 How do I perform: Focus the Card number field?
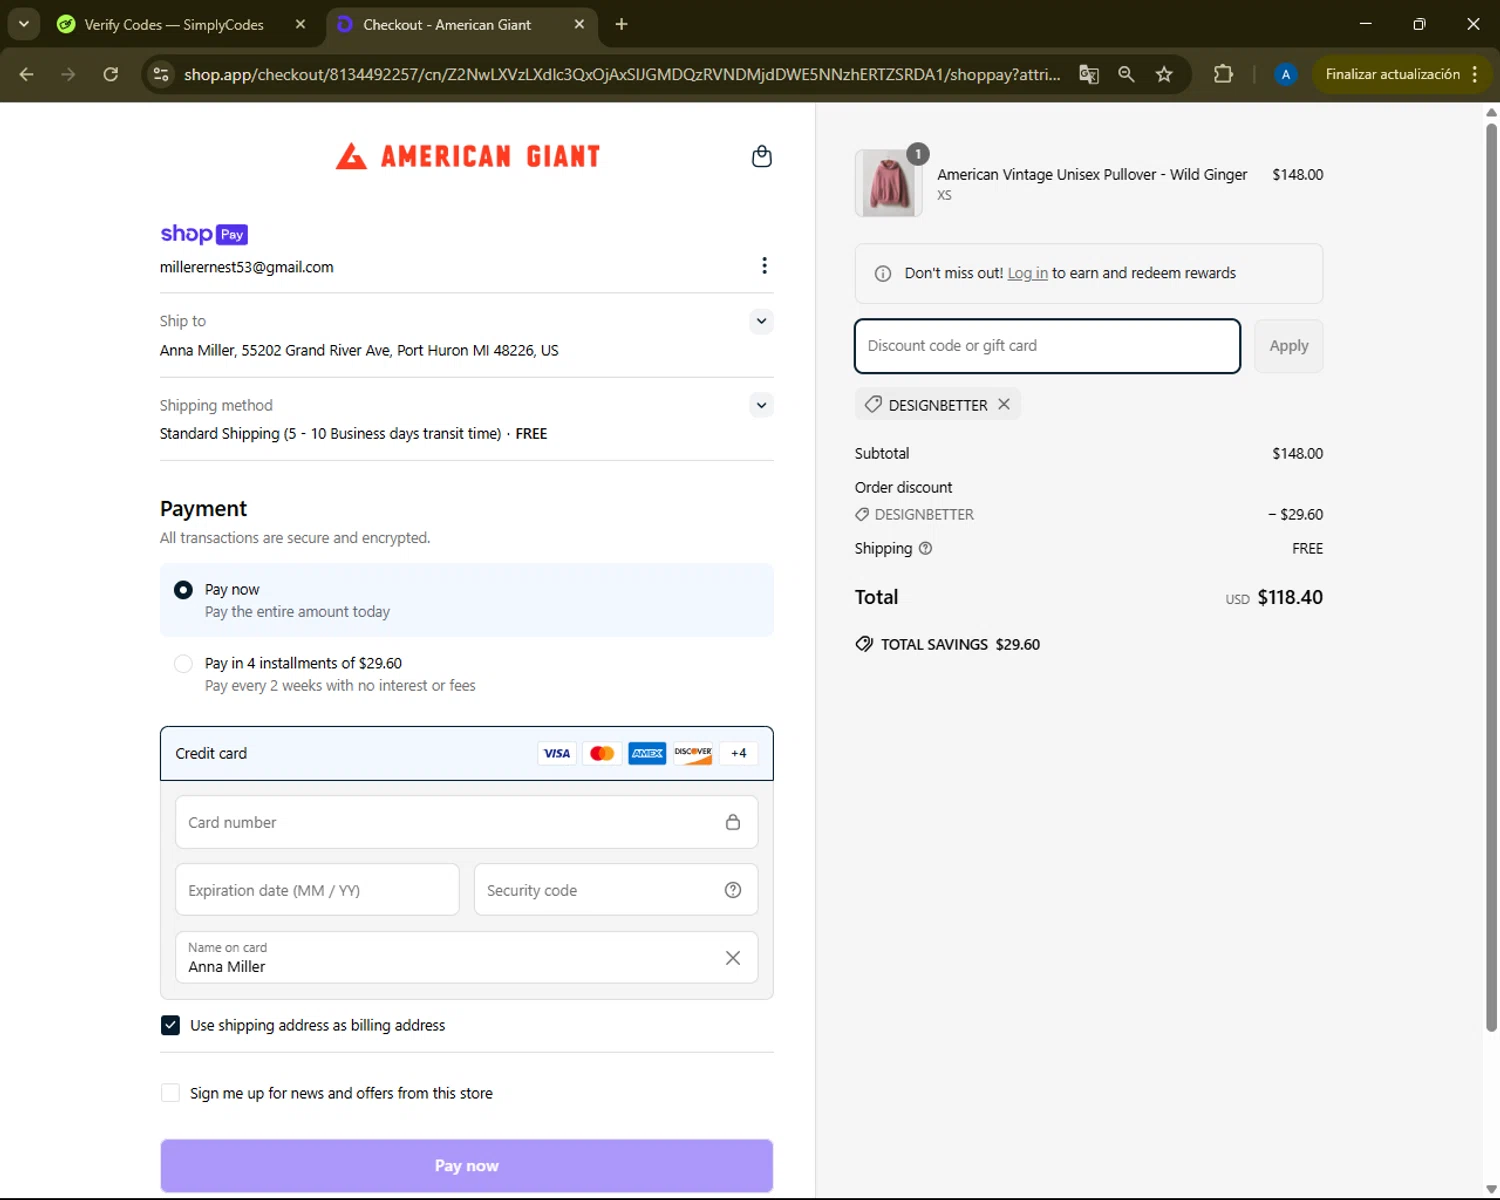coord(466,822)
